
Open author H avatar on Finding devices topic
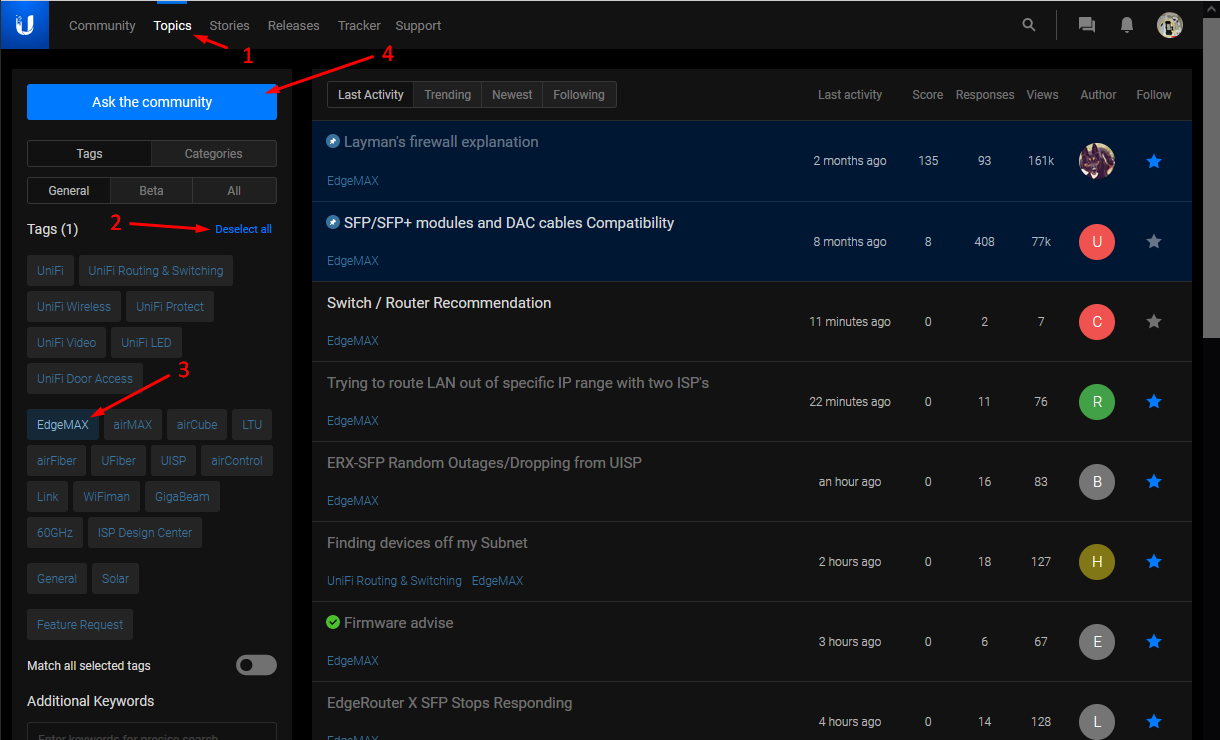(x=1097, y=561)
